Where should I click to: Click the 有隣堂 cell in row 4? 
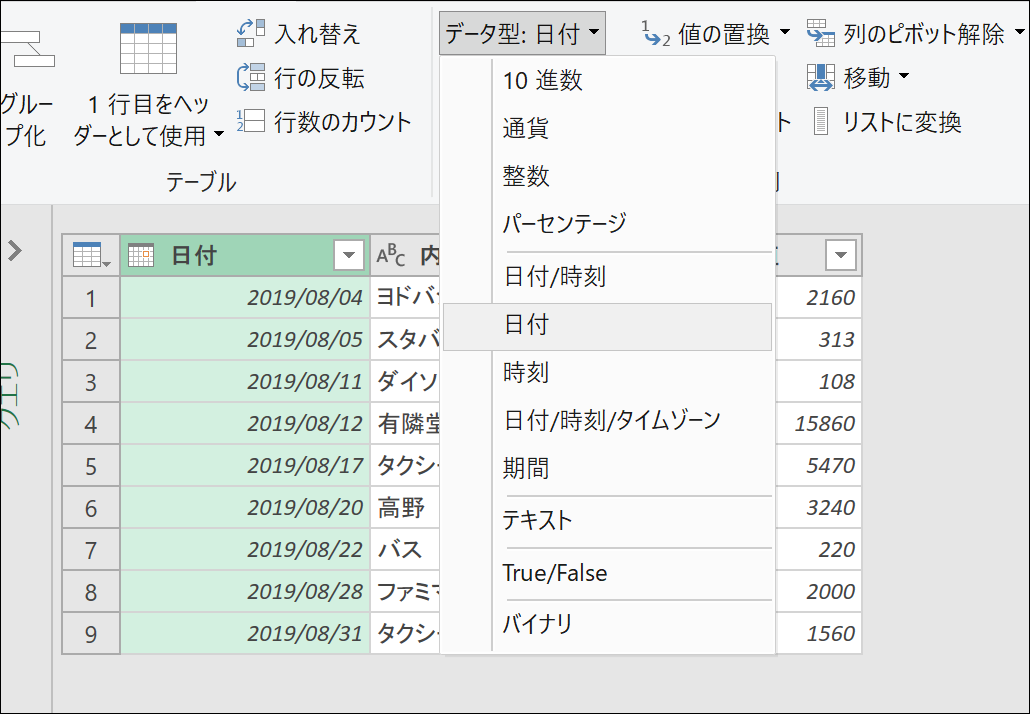click(405, 424)
